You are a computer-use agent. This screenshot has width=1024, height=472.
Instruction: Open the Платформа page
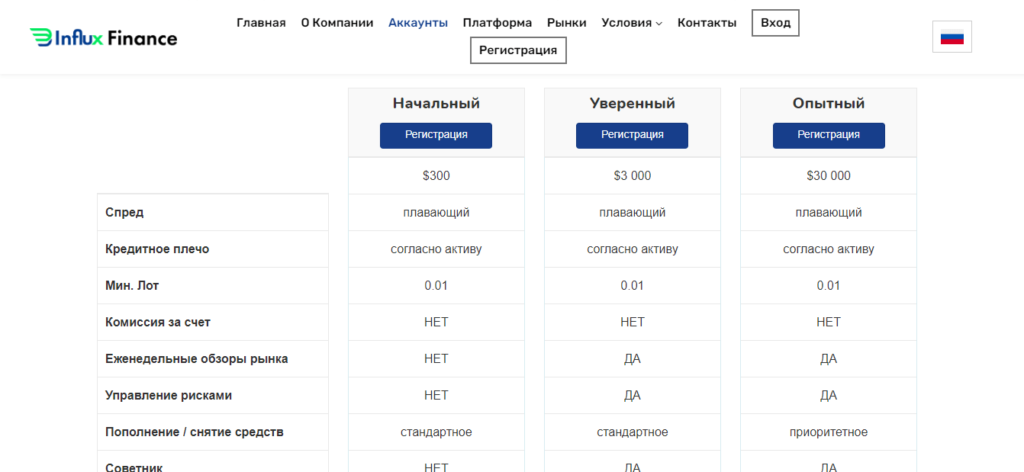[x=497, y=23]
